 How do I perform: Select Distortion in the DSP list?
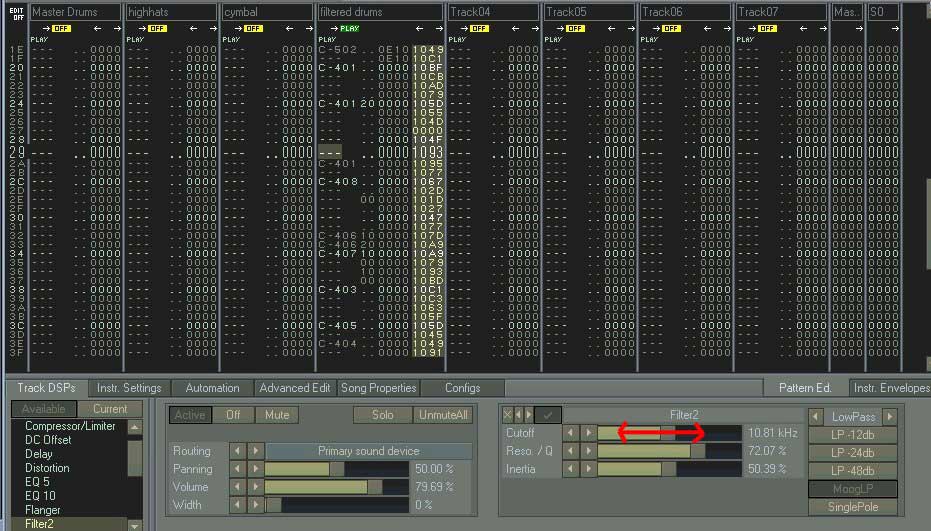(x=47, y=468)
